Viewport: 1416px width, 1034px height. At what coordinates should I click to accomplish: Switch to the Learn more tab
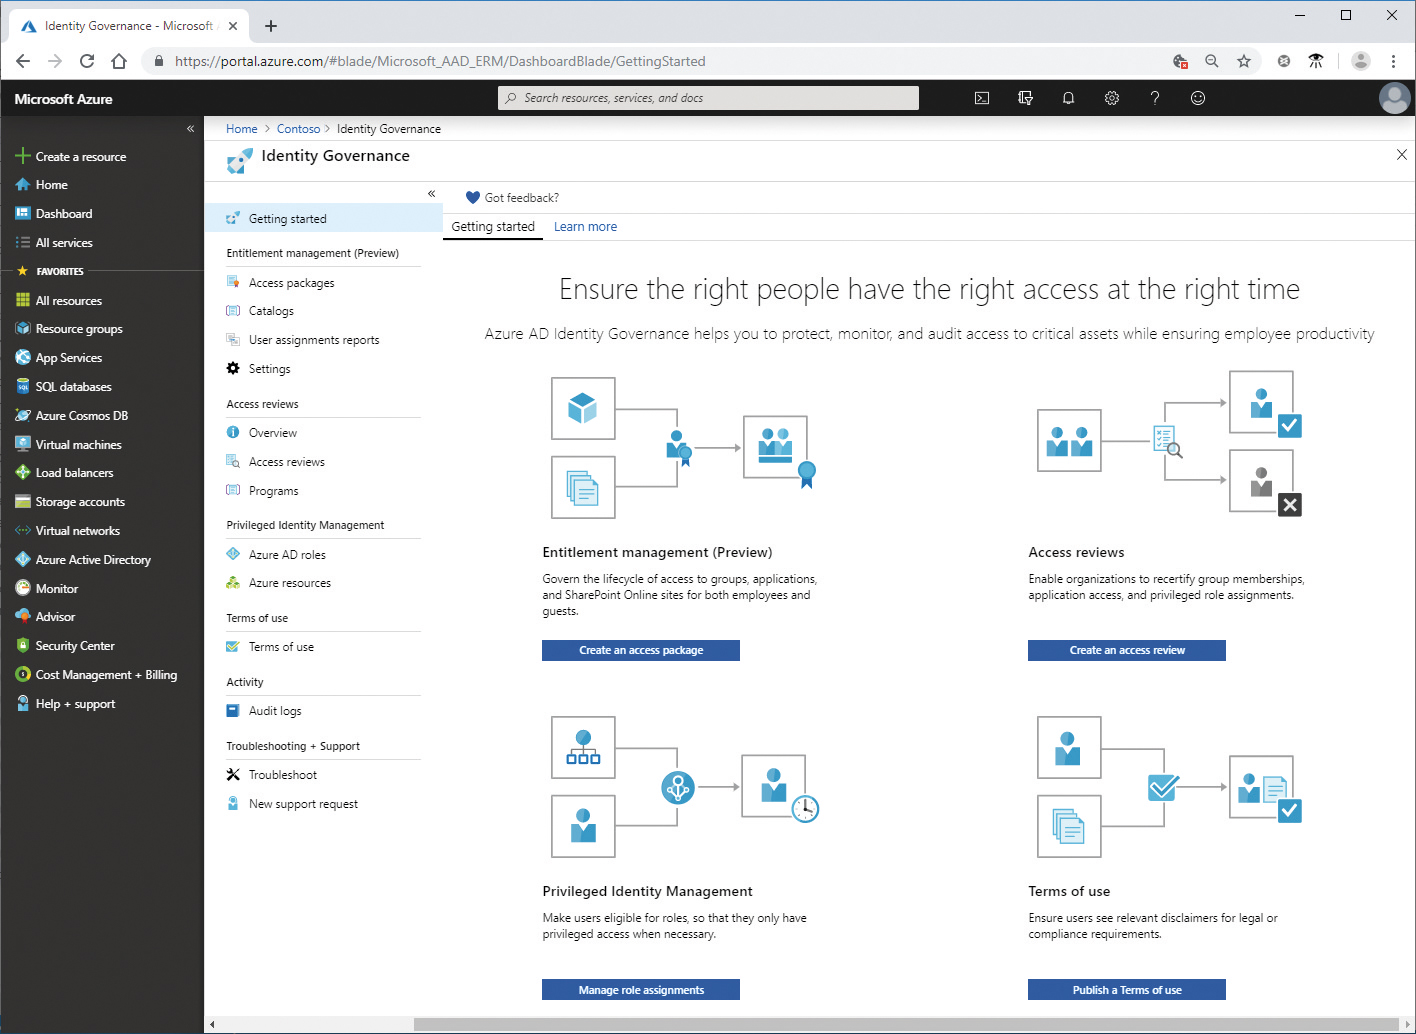pos(585,227)
